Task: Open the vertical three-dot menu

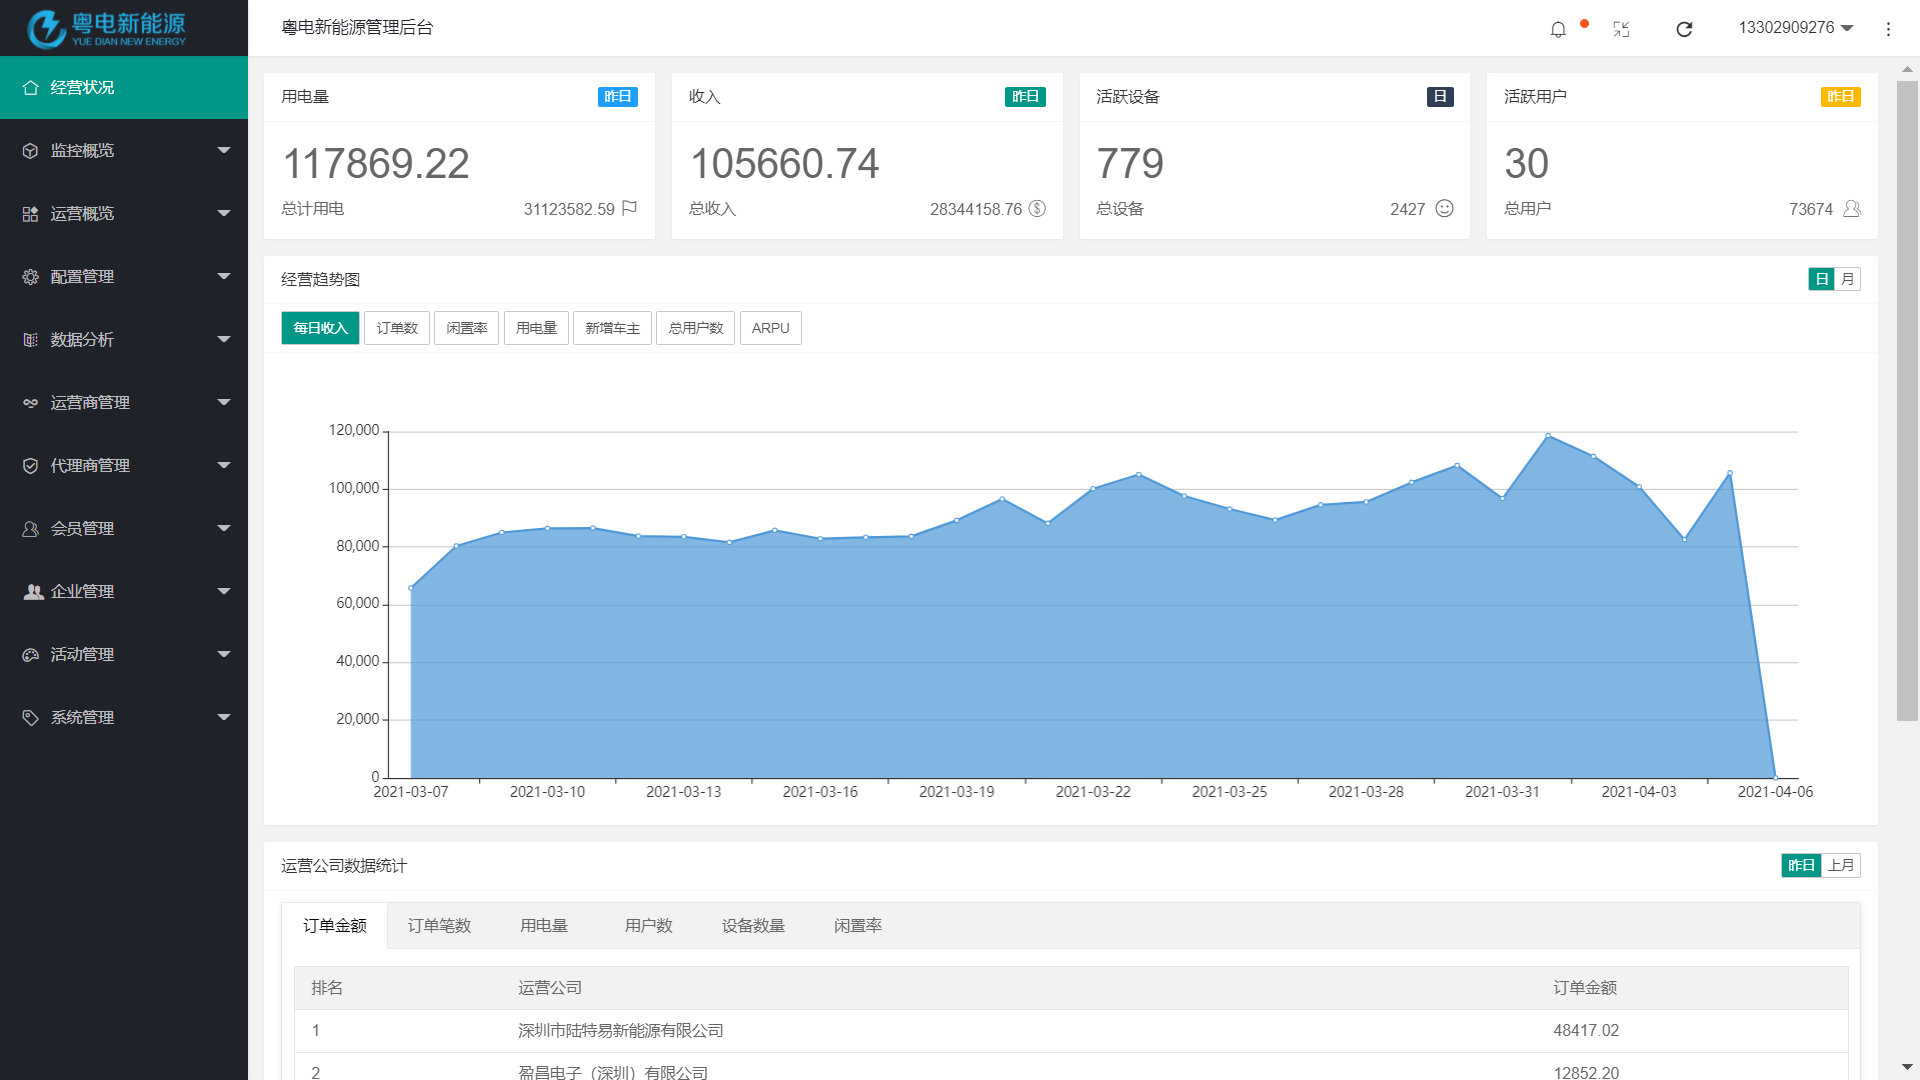Action: (x=1888, y=29)
